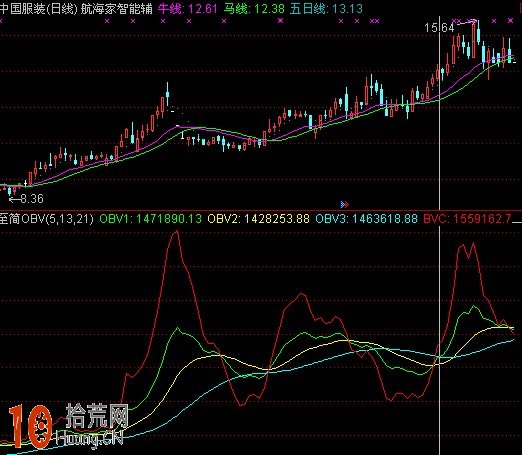Select the 航海家智能辅 indicator name
The image size is (522, 455).
point(117,8)
